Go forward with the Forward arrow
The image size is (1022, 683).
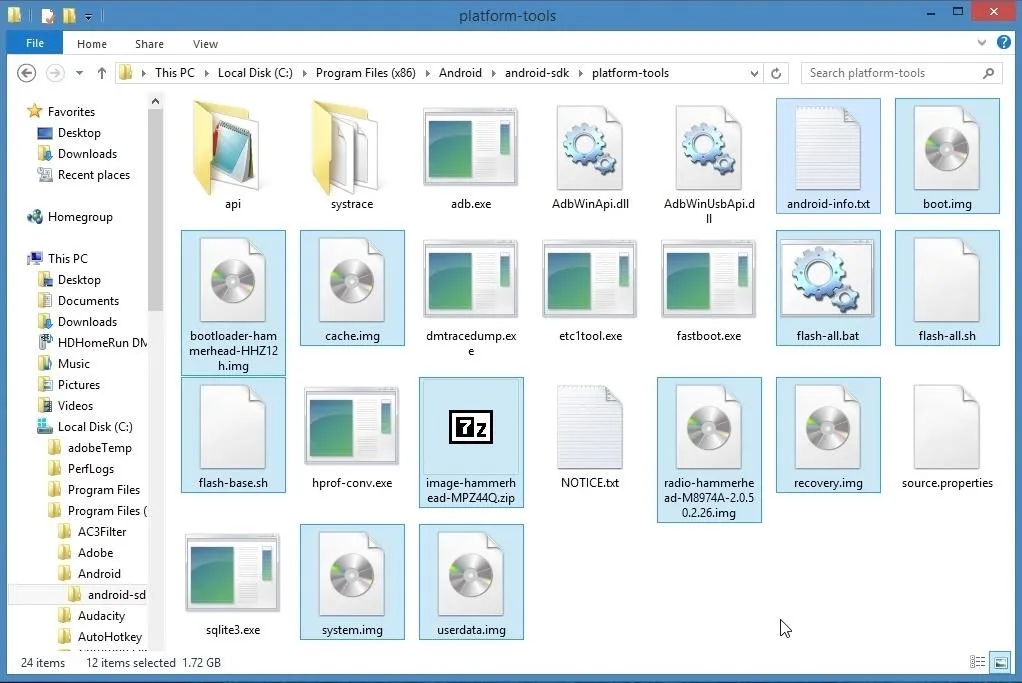pos(55,73)
